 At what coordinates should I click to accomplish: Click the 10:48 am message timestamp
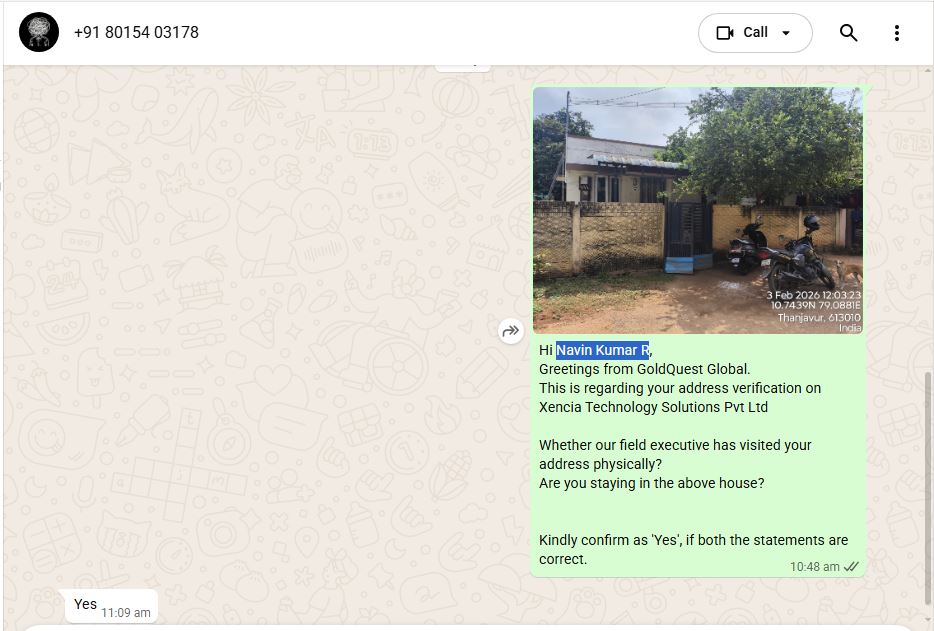814,566
